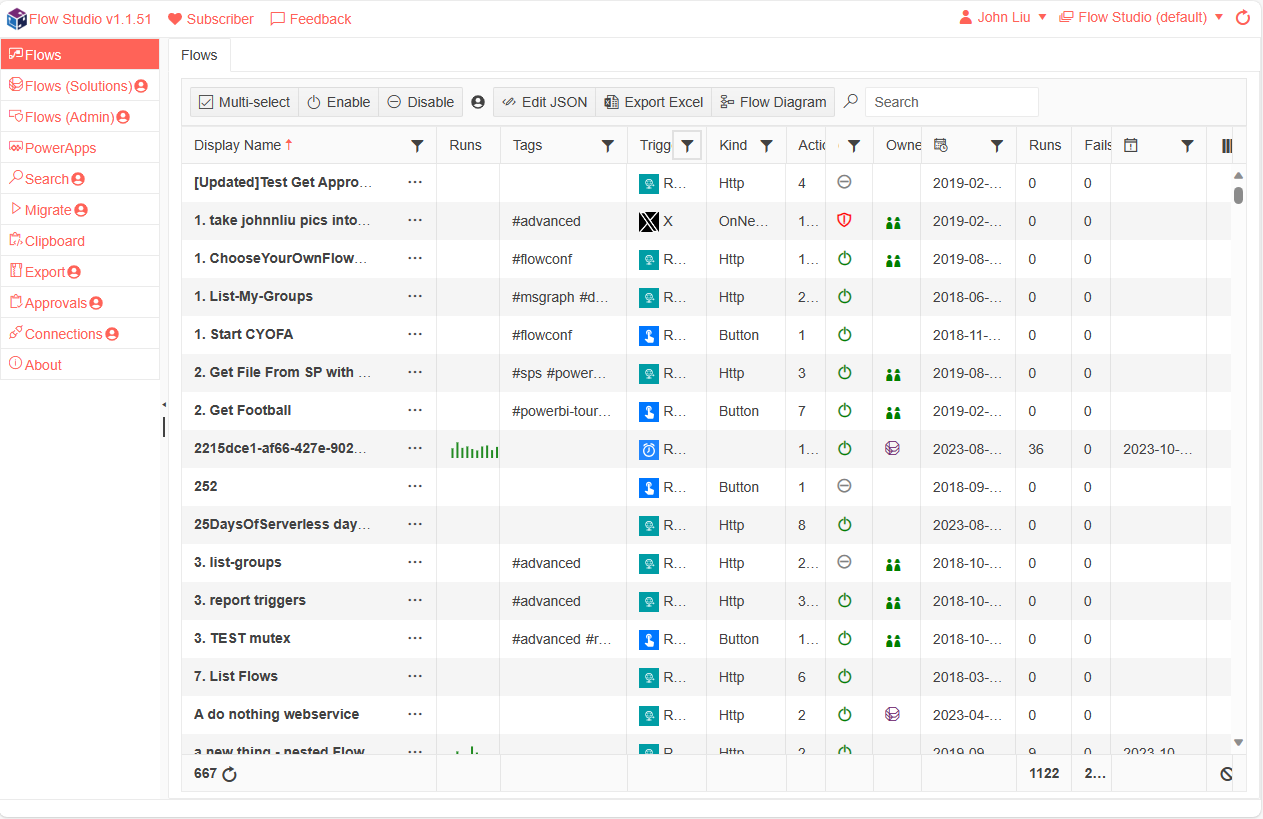Expand the Flow Studio (default) environment dropdown
This screenshot has height=819, width=1263.
[x=1141, y=17]
